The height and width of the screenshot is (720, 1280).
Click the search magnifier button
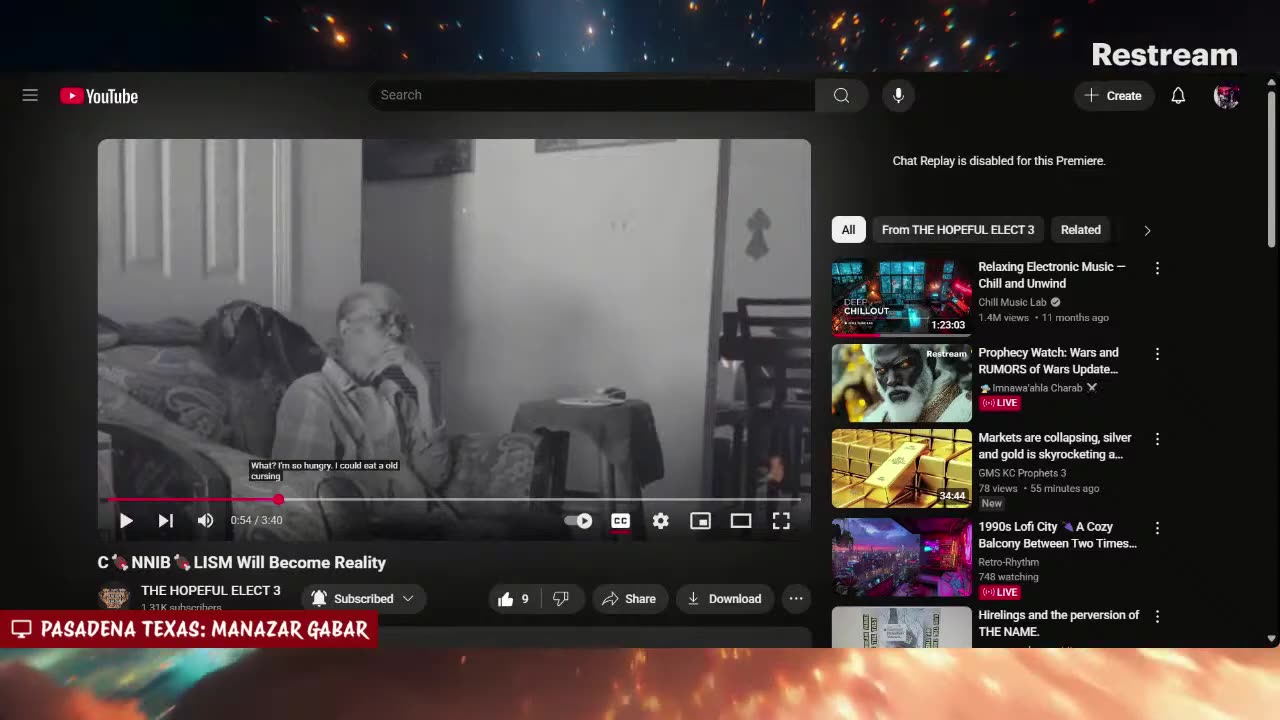(x=841, y=95)
